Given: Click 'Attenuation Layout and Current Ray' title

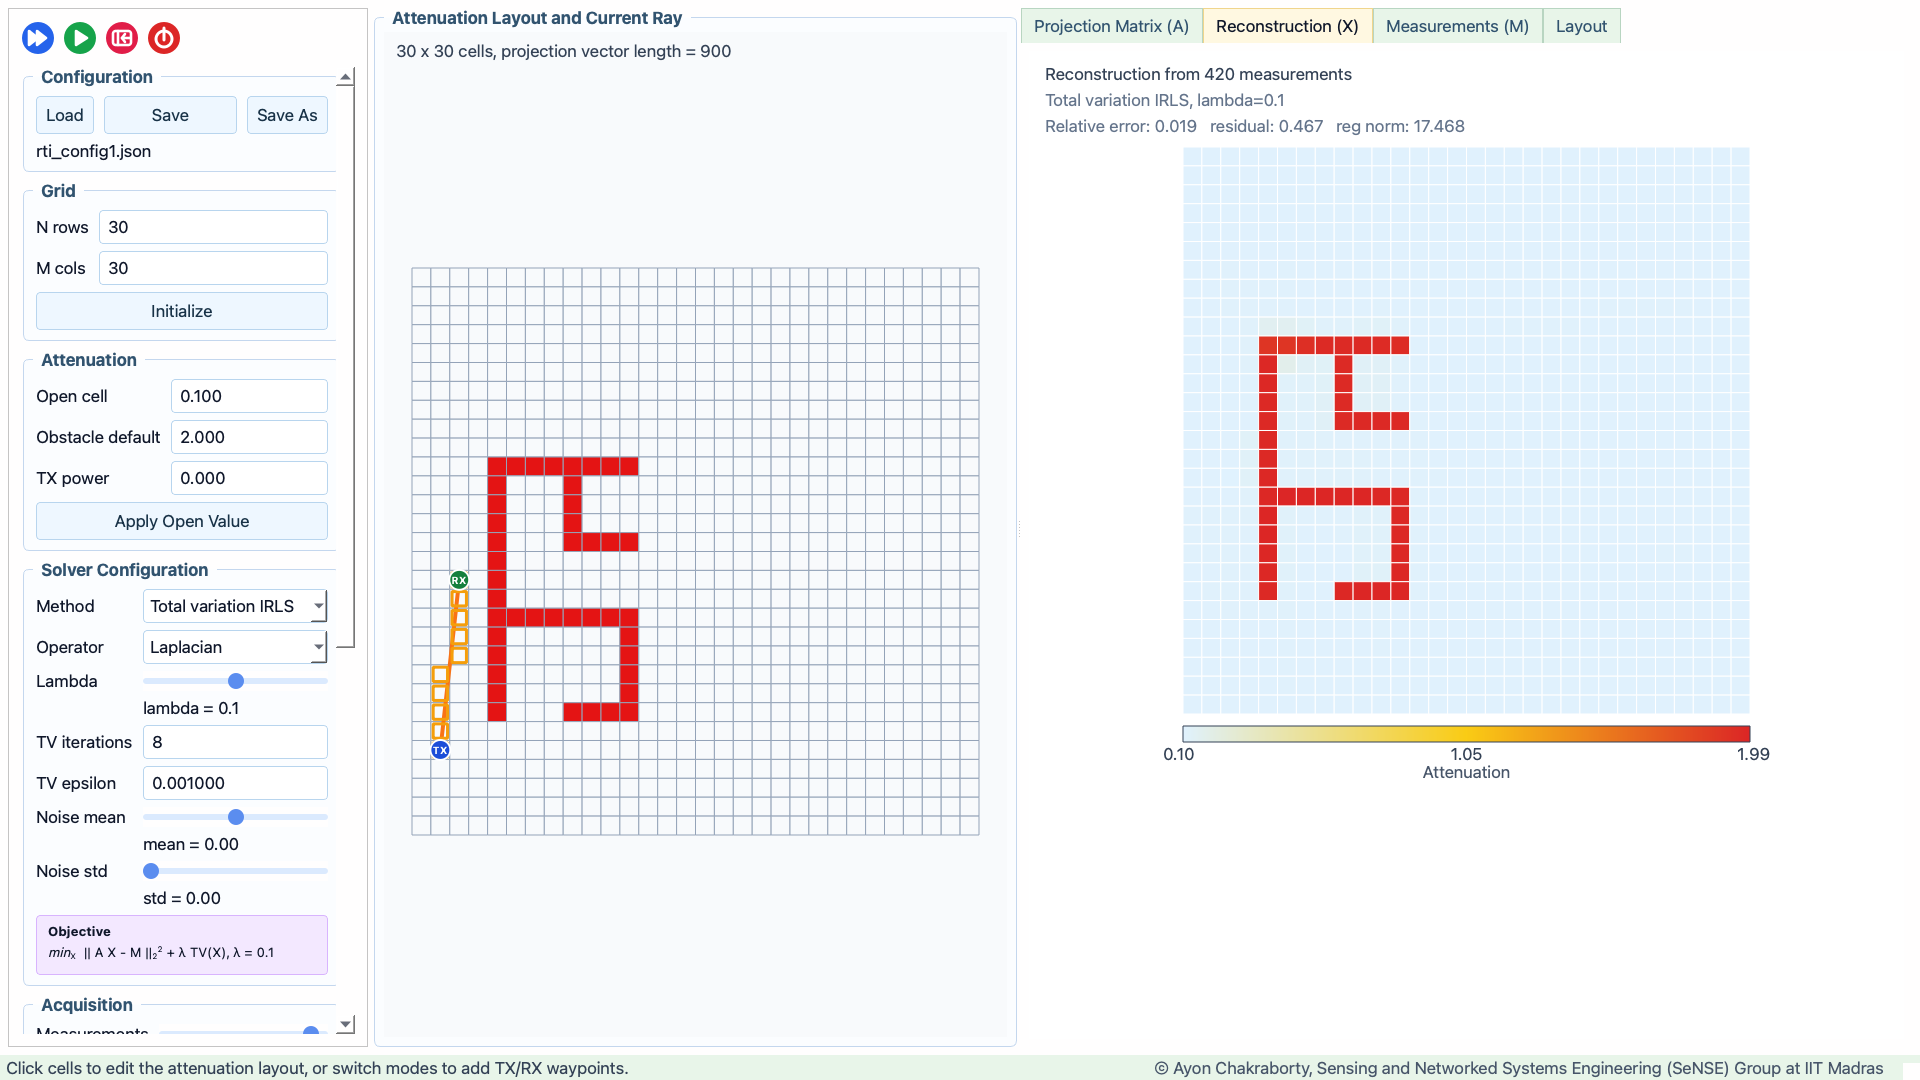Looking at the screenshot, I should pyautogui.click(x=537, y=18).
